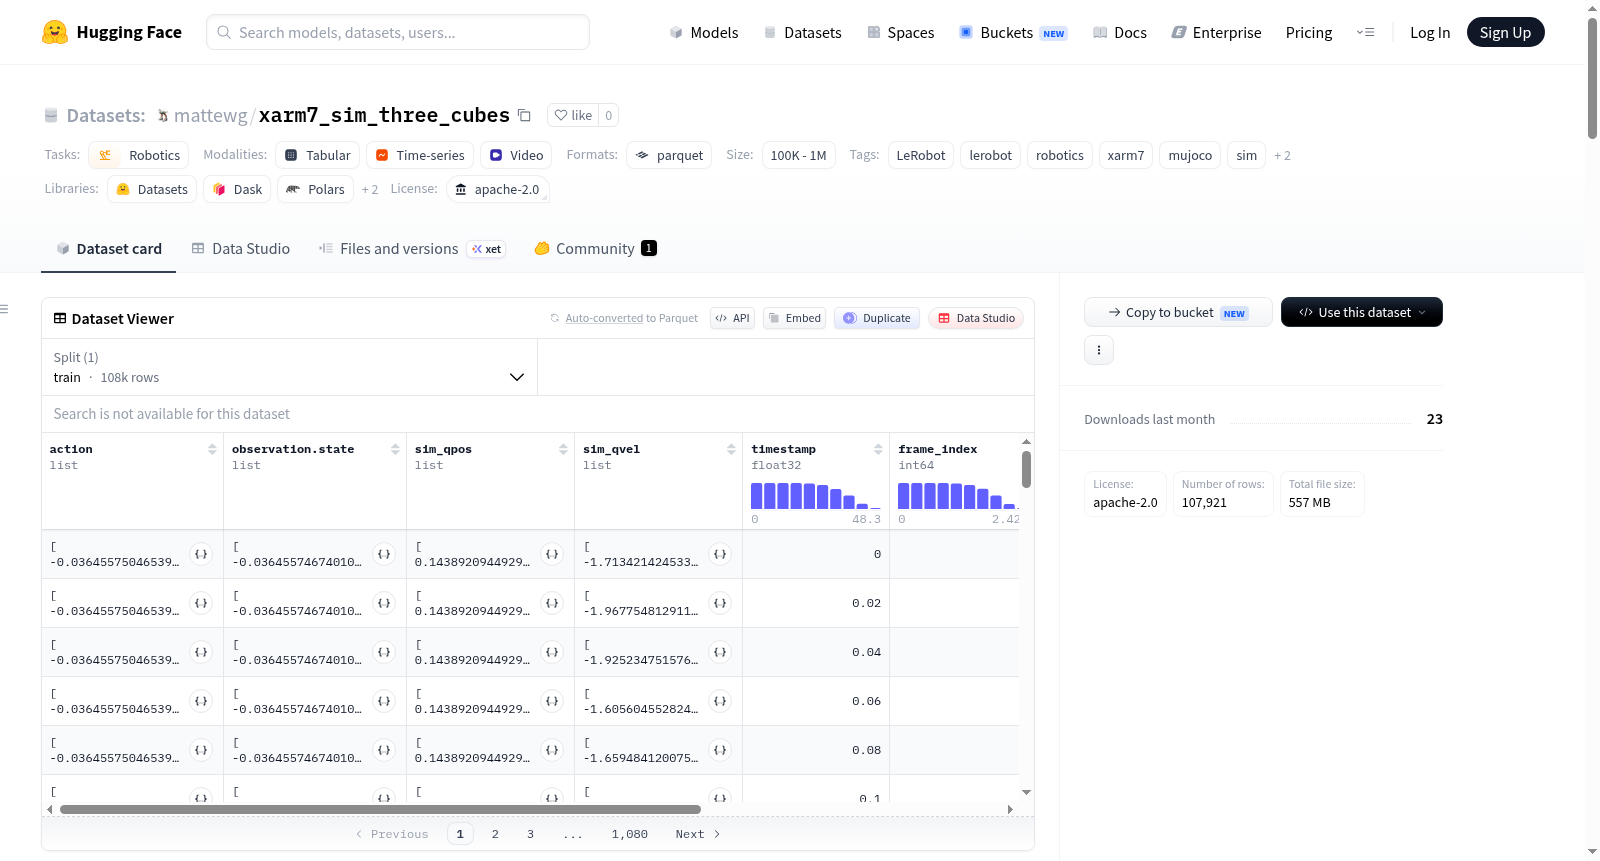Viewport: 1600px width, 861px height.
Task: Expand the sim_qvel cell in the 0.06 row
Action: [x=720, y=701]
